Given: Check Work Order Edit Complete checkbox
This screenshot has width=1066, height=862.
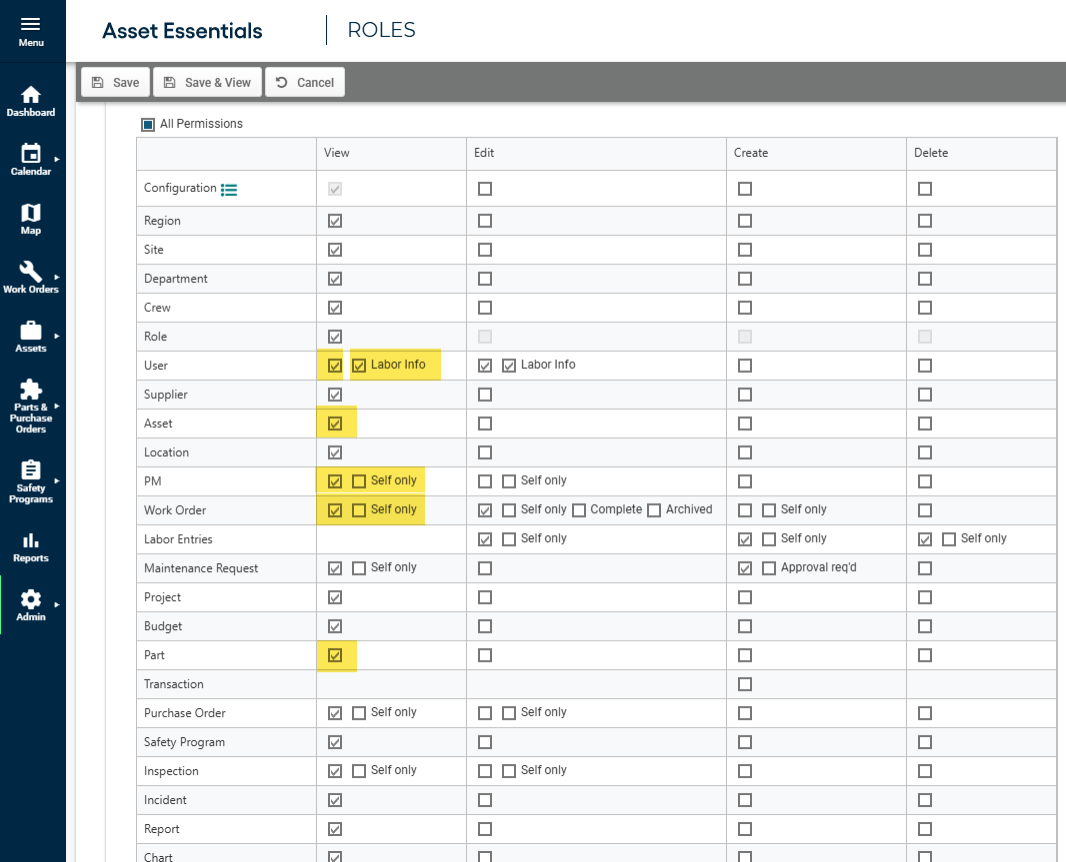Looking at the screenshot, I should coord(579,511).
